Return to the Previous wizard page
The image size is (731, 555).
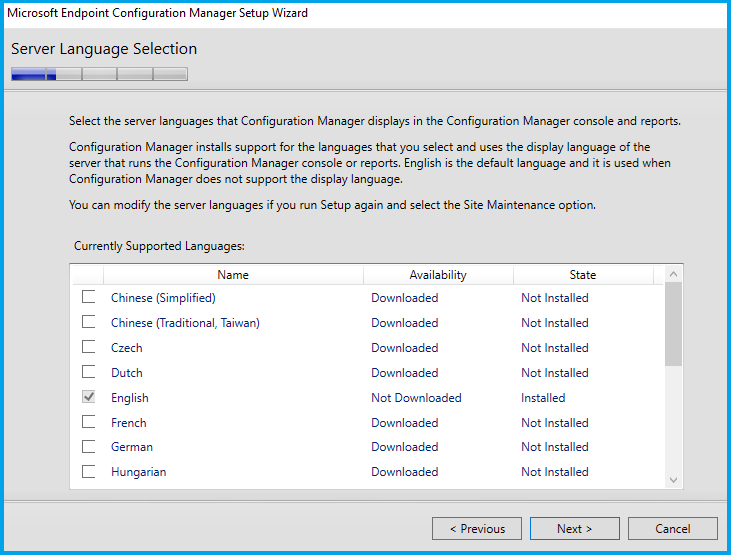coord(477,529)
